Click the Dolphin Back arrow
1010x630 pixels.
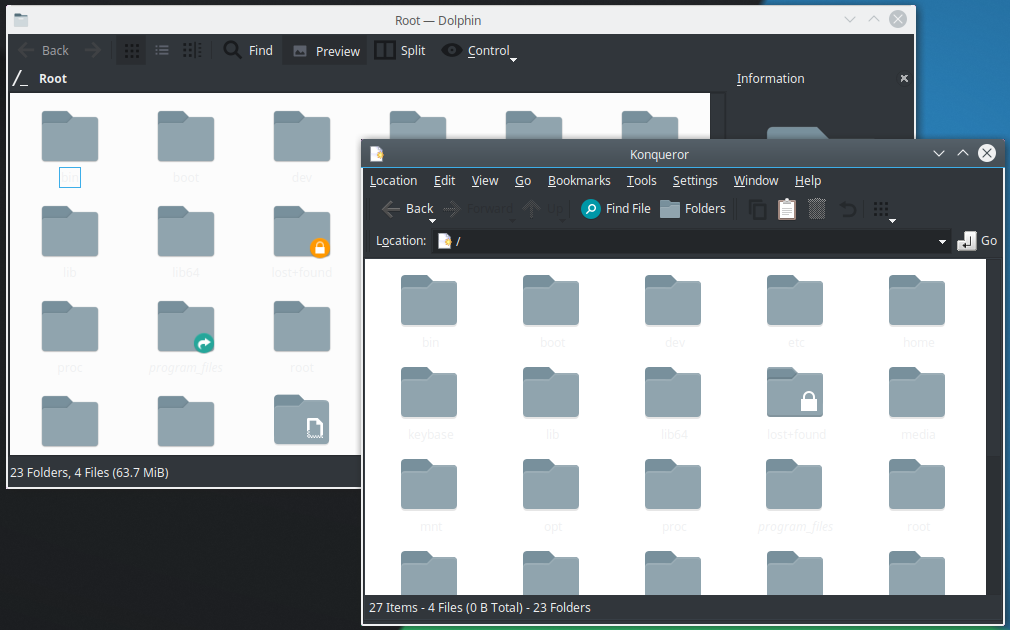click(43, 50)
